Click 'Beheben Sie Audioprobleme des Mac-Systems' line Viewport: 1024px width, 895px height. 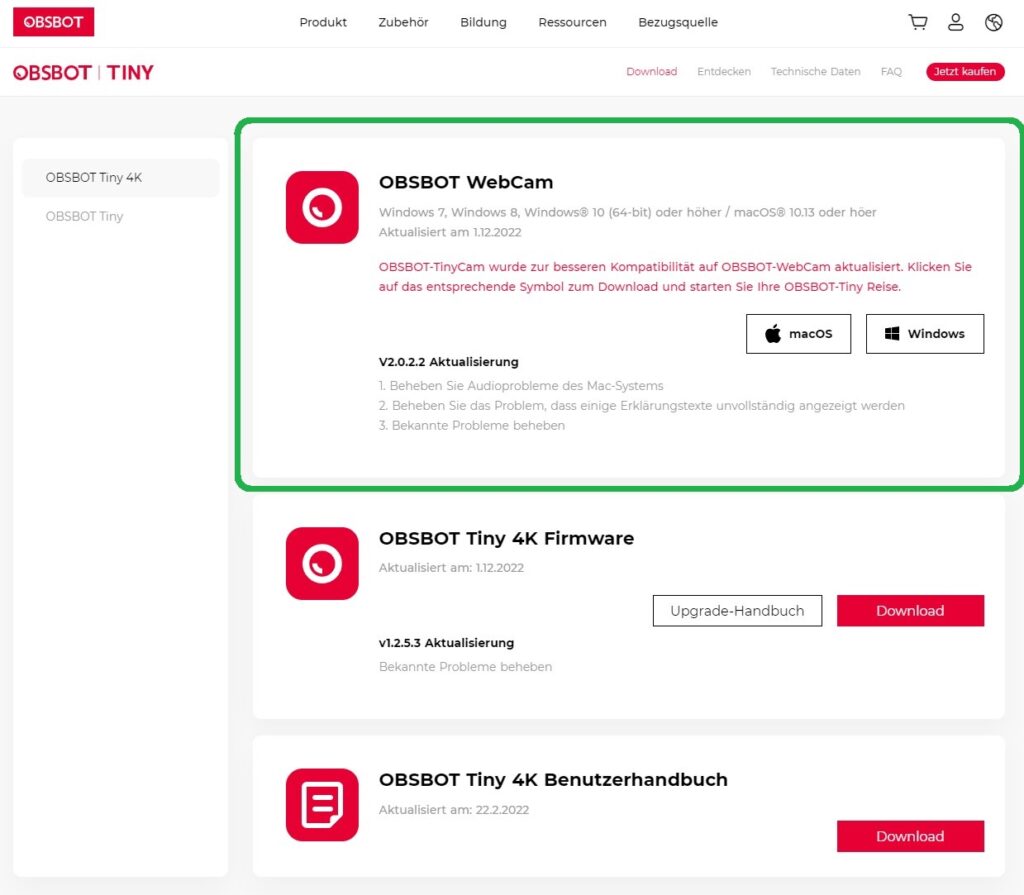(521, 385)
